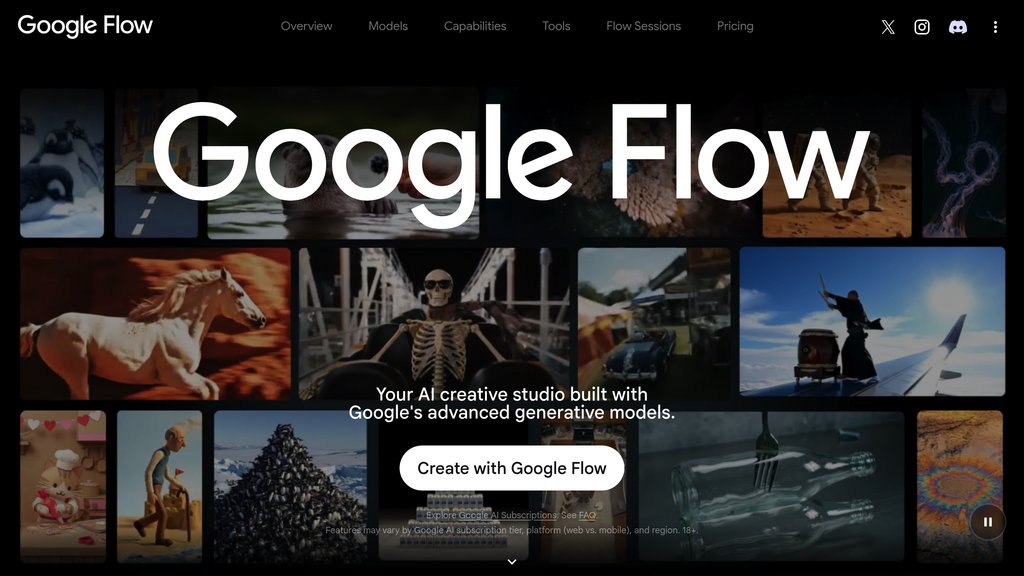Screen dimensions: 1024x576
Task: Open the FAQ link
Action: click(587, 515)
